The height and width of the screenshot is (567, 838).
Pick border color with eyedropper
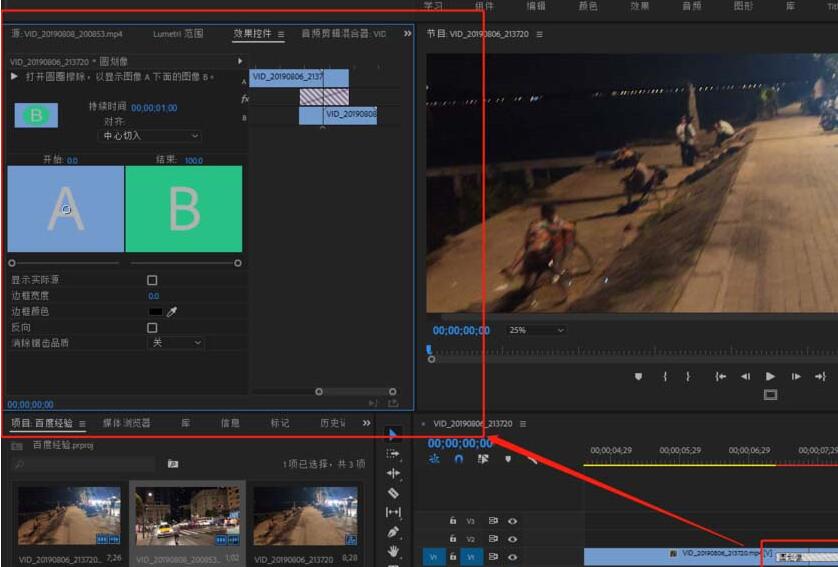[171, 312]
